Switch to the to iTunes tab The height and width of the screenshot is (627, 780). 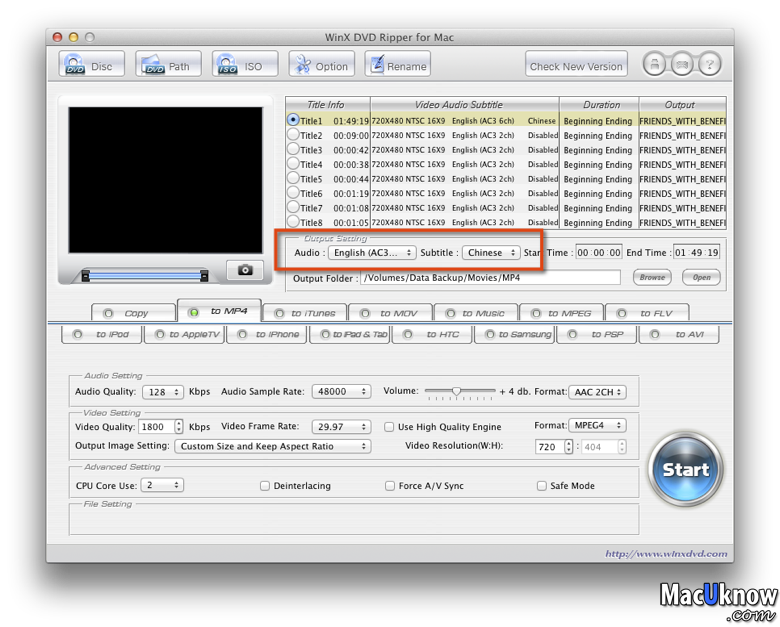(304, 313)
